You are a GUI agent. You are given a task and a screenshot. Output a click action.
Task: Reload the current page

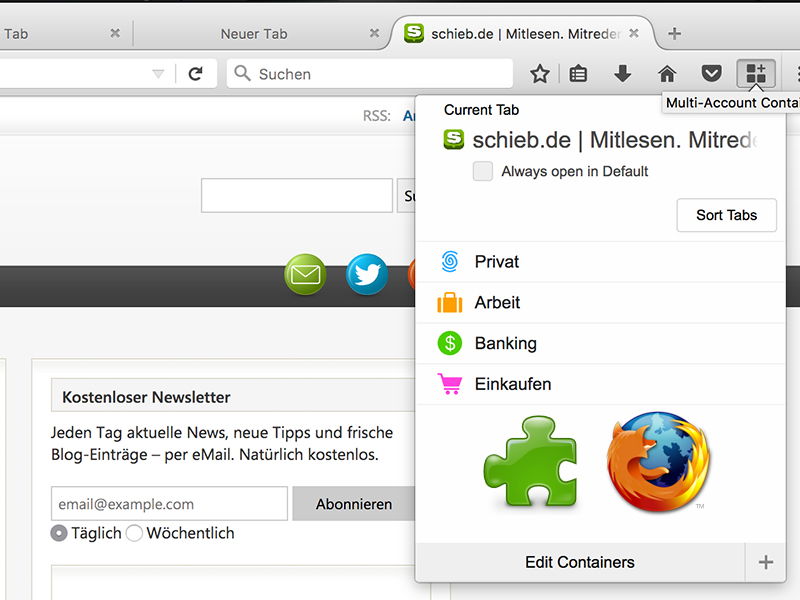point(195,74)
